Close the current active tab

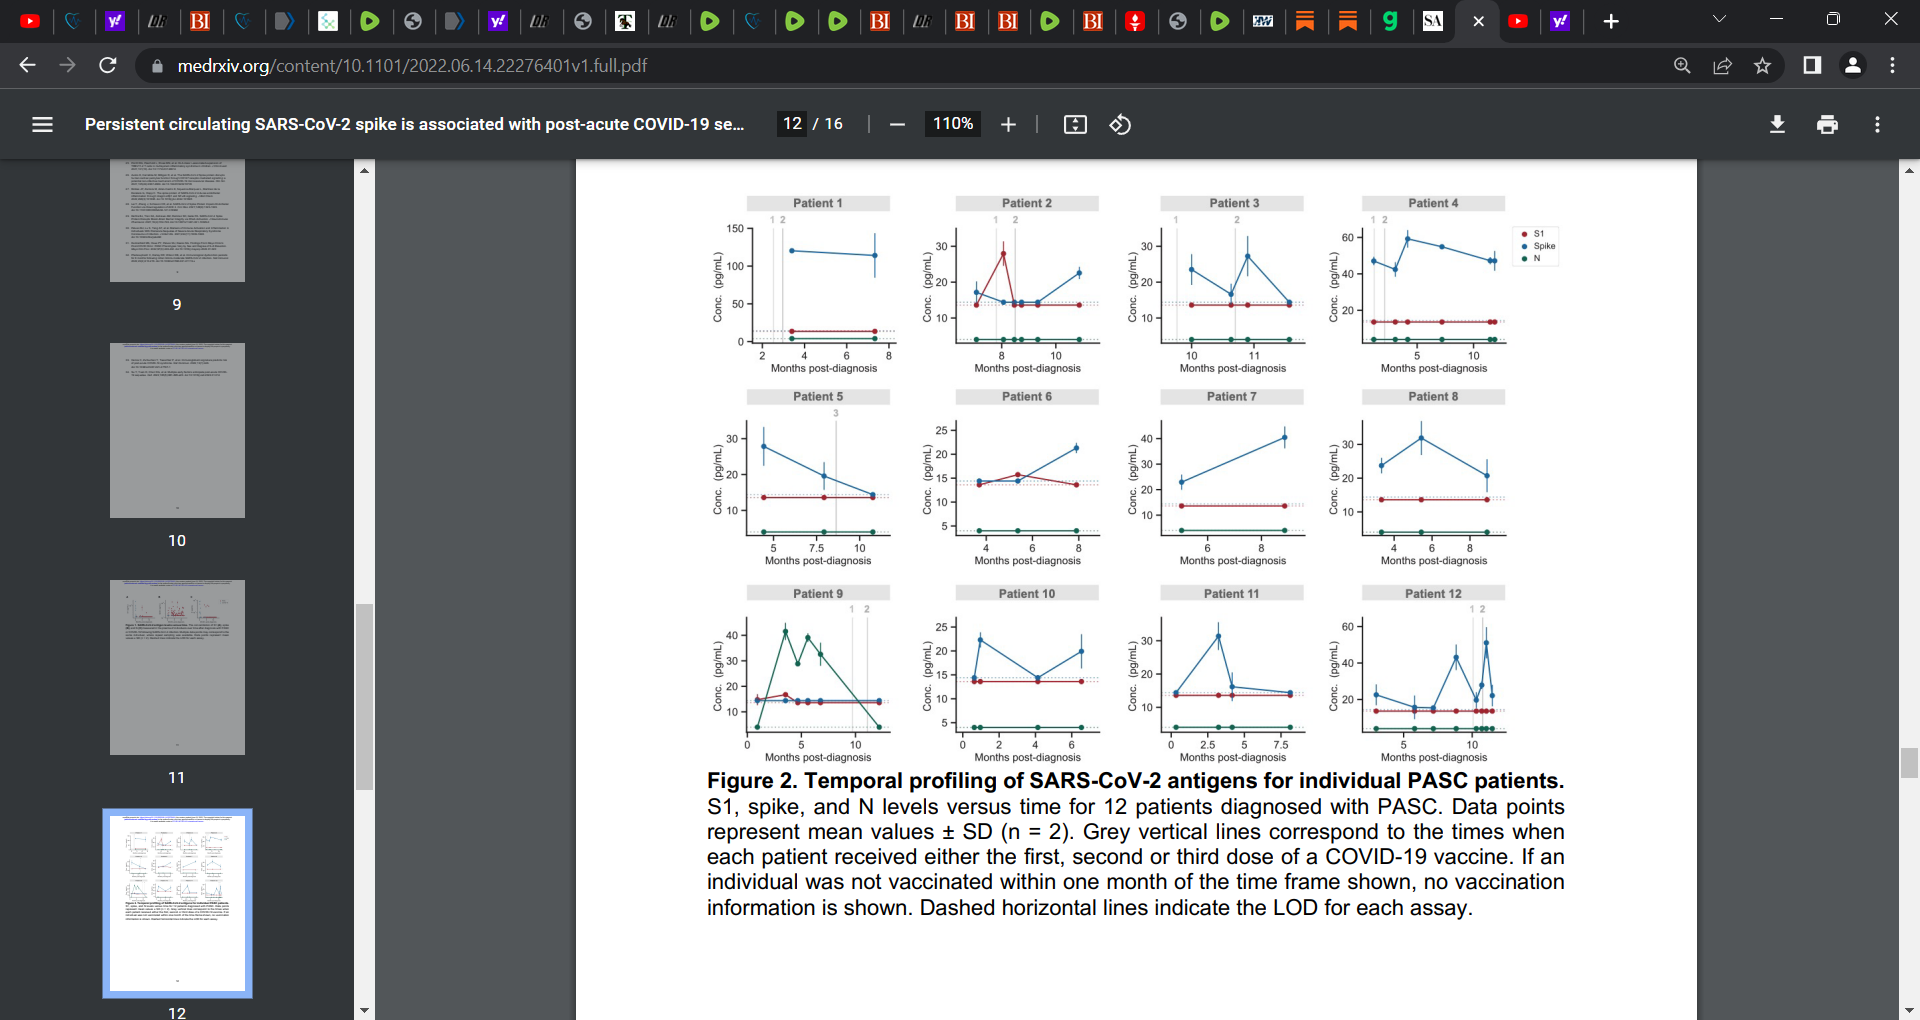tap(1478, 21)
